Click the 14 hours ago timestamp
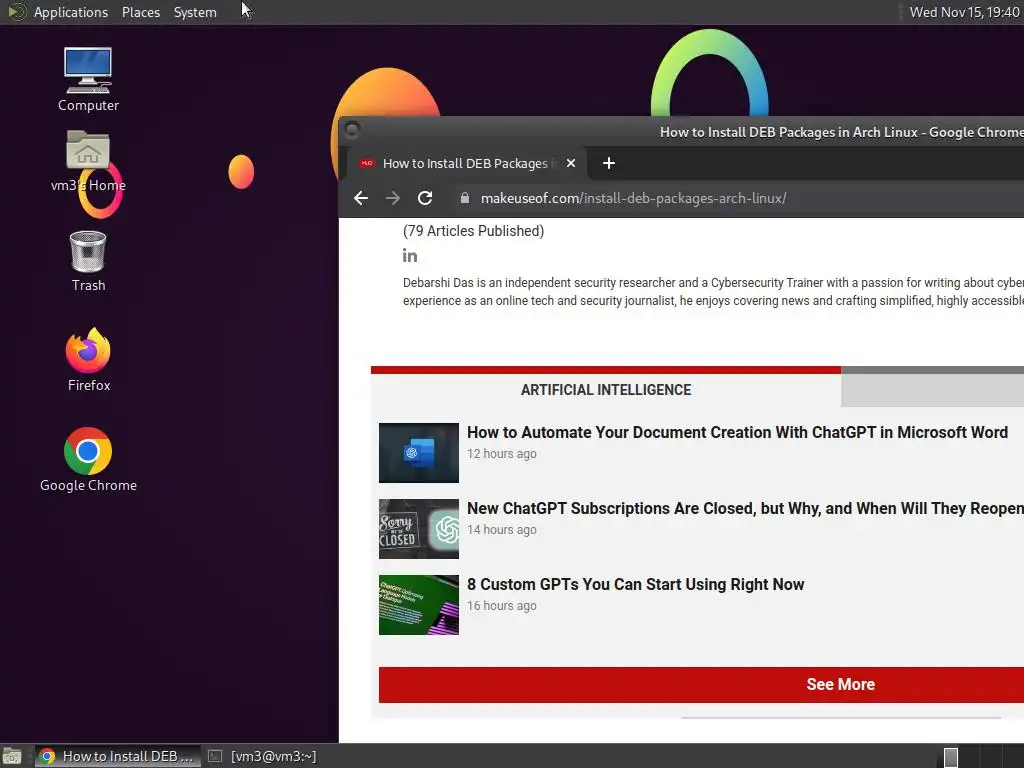The width and height of the screenshot is (1024, 768). pos(502,530)
